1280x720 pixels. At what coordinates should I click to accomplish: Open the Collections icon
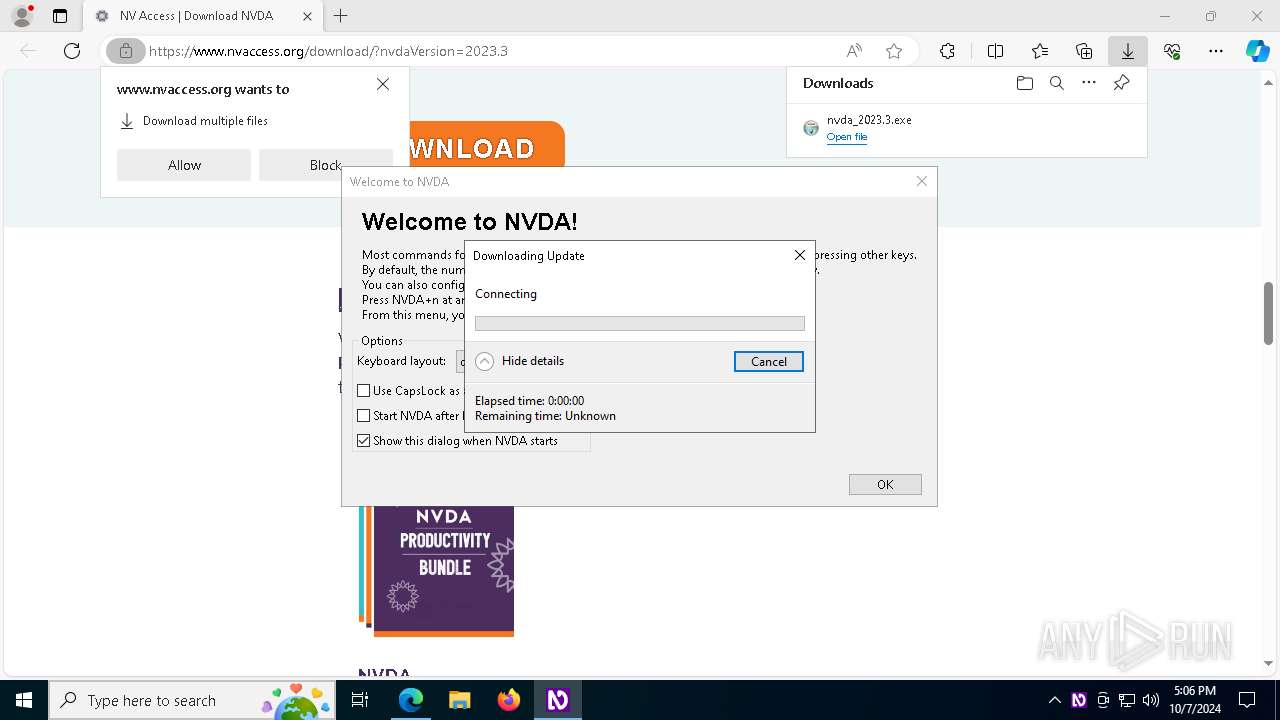pos(1084,51)
